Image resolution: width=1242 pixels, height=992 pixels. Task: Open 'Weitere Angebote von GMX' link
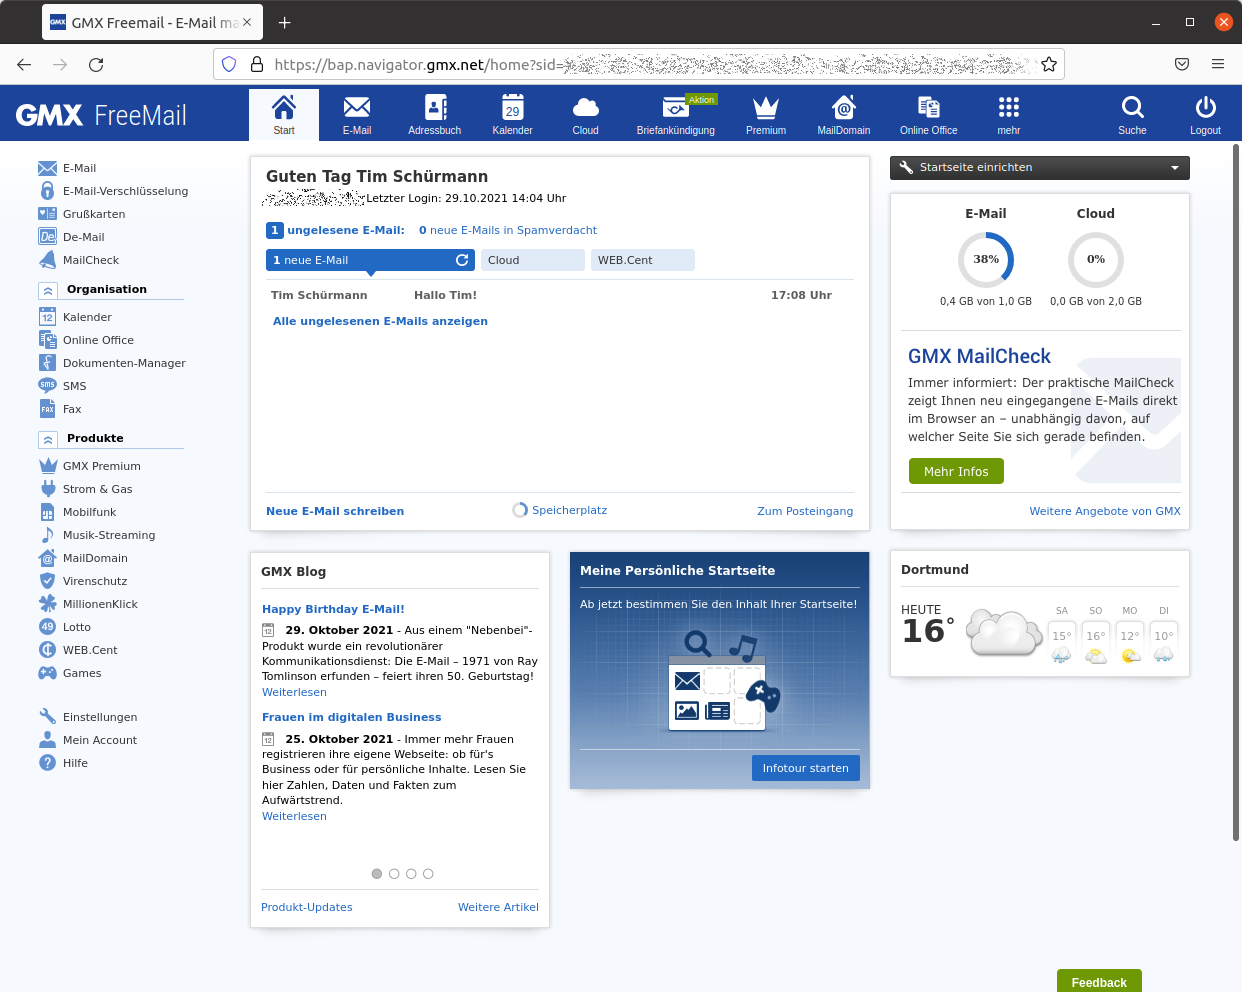(1105, 511)
